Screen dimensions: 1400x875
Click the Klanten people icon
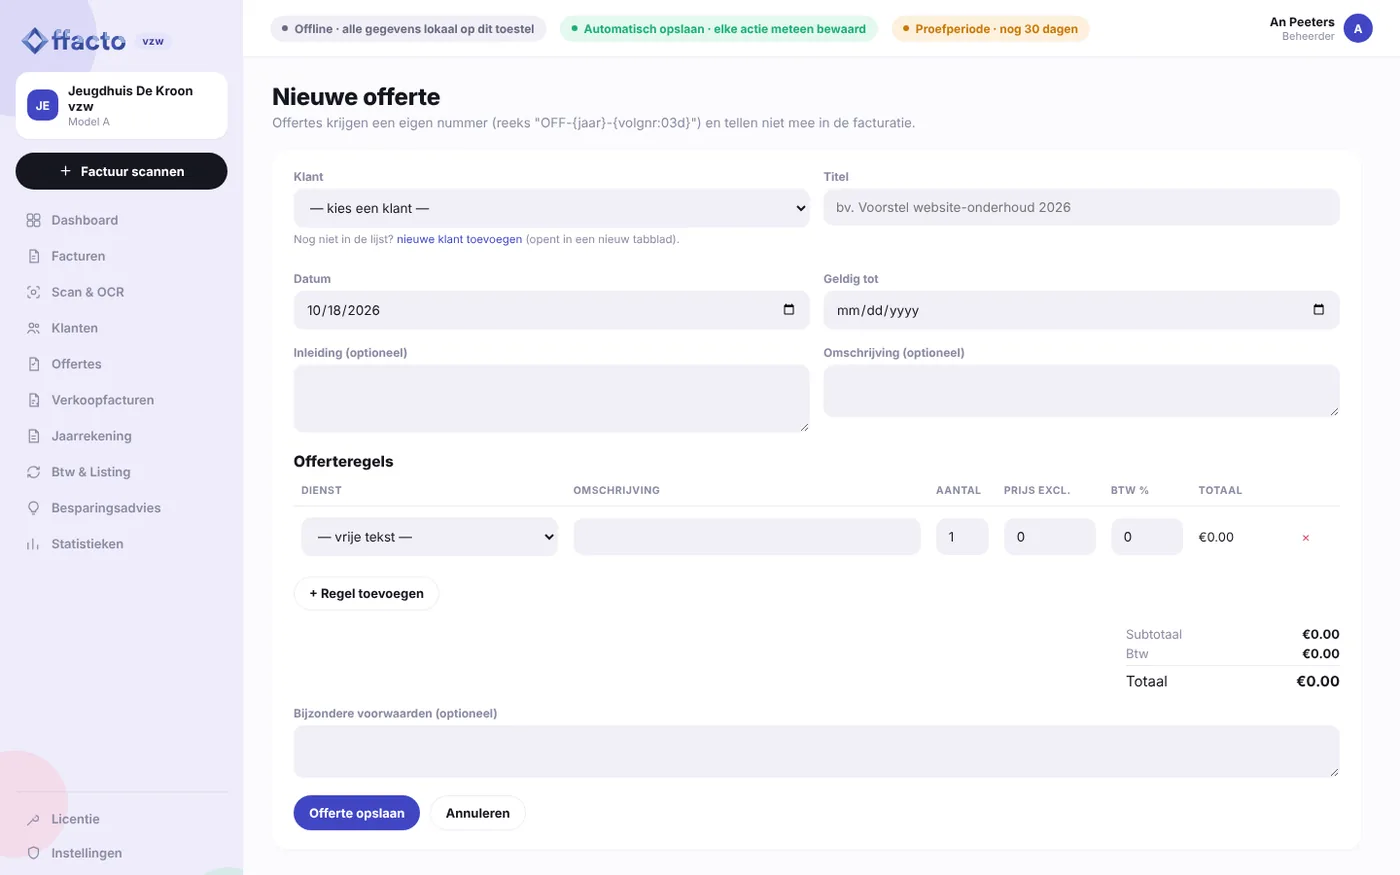tap(33, 328)
